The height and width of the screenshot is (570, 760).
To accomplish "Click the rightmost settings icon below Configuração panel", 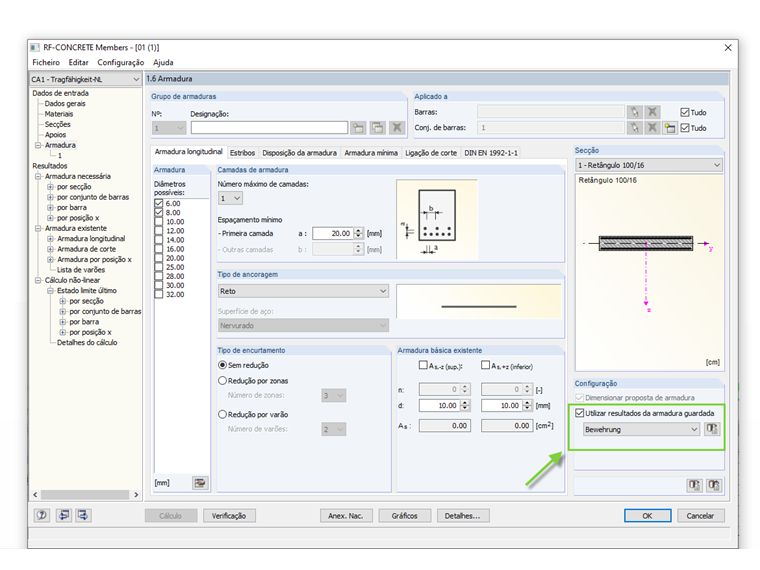I will click(714, 485).
